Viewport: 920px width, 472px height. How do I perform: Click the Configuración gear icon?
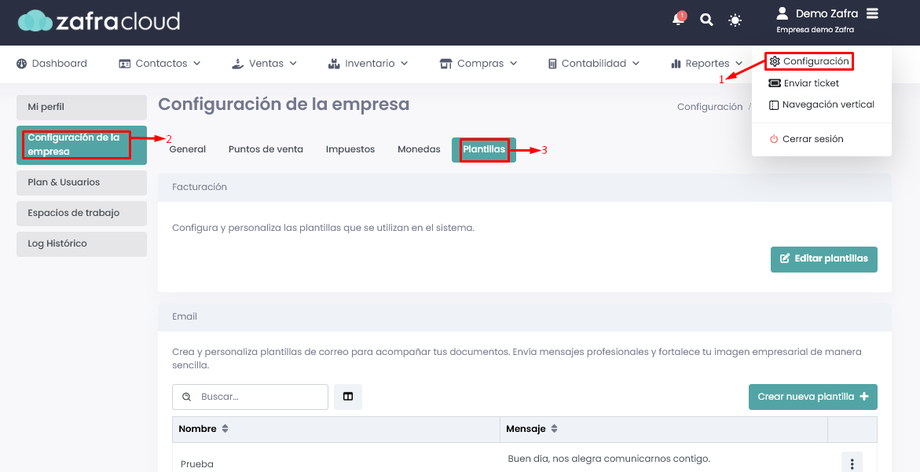tap(774, 61)
